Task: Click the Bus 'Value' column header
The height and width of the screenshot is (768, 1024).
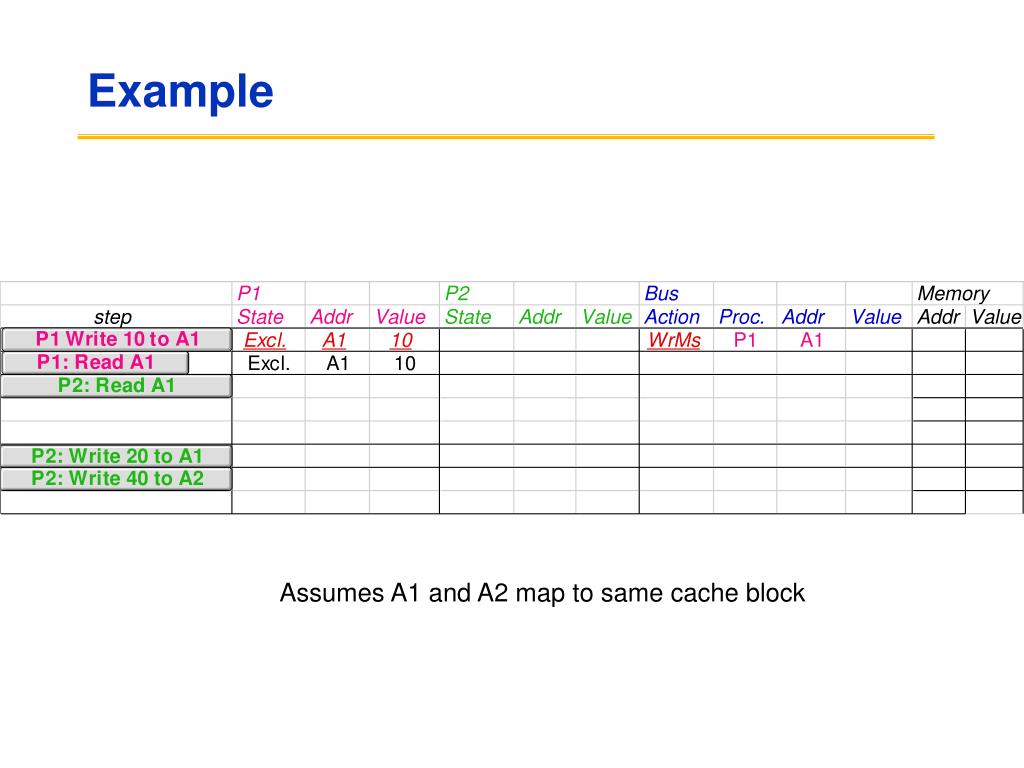Action: 876,317
